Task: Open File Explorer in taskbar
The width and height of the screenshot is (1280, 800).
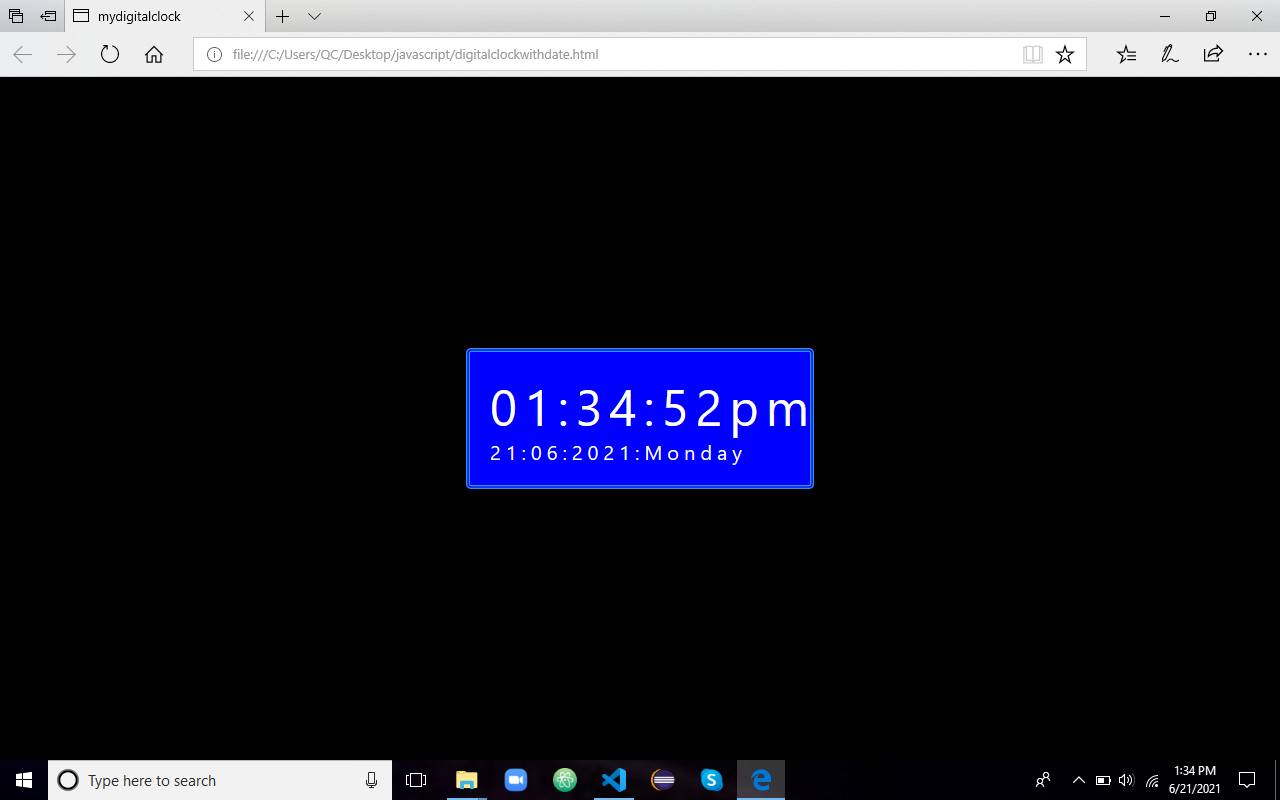Action: pos(467,780)
